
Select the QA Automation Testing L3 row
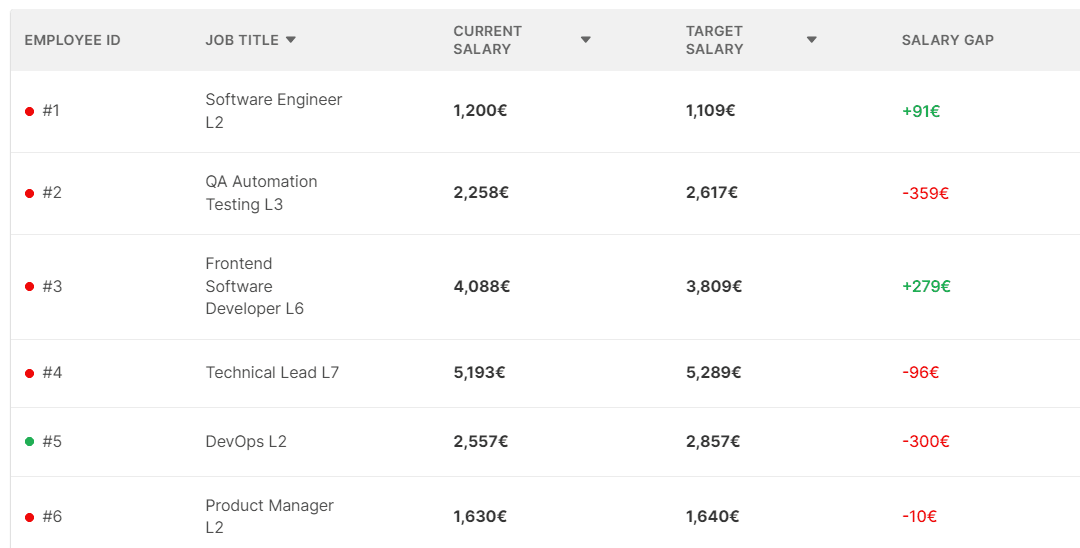coord(546,193)
